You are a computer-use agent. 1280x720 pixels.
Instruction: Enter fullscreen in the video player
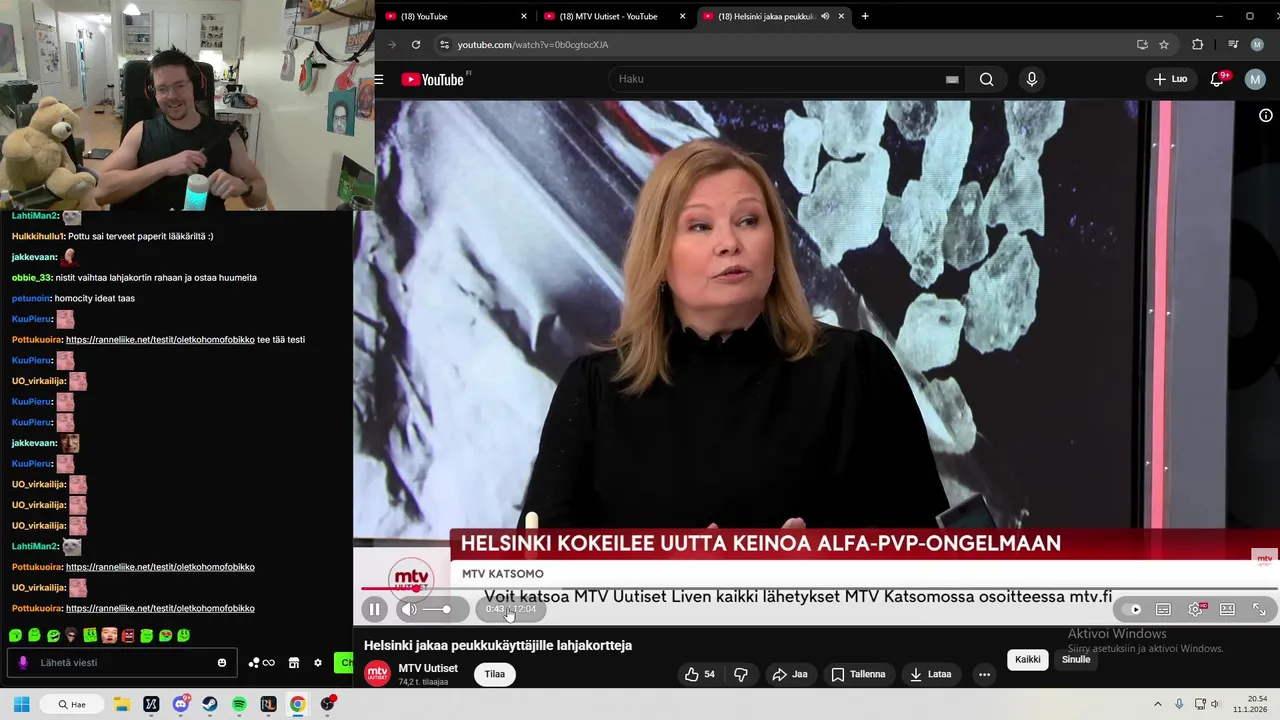[x=1259, y=609]
